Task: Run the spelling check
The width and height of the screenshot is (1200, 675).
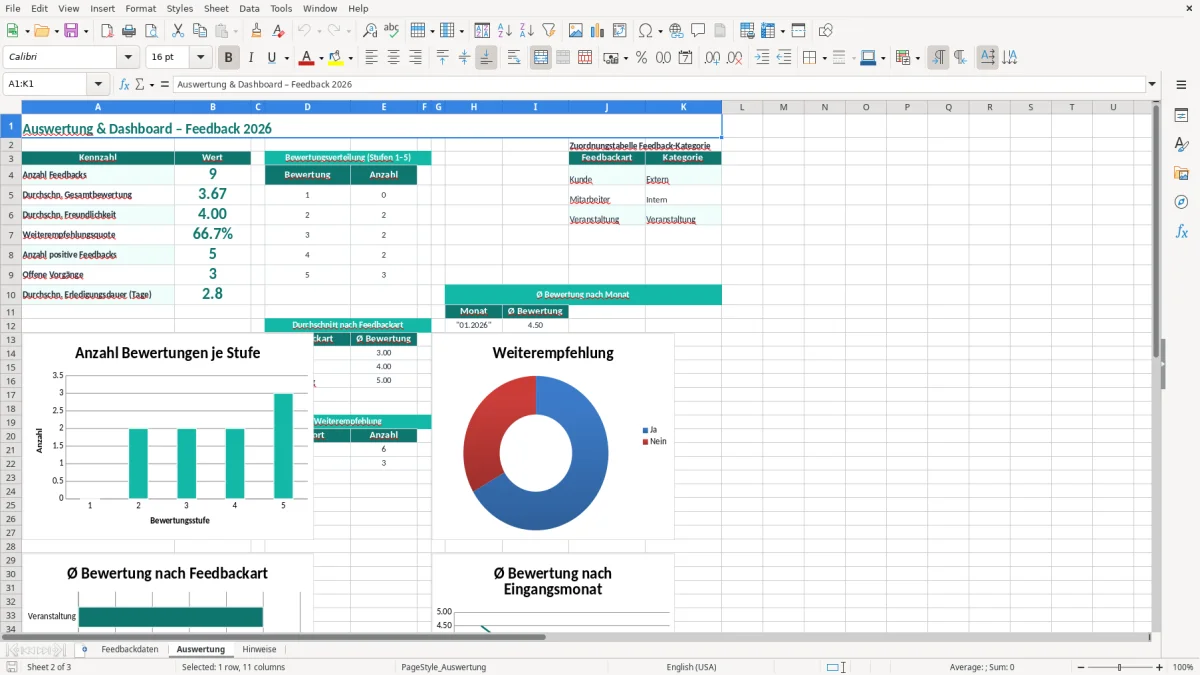Action: pyautogui.click(x=391, y=31)
